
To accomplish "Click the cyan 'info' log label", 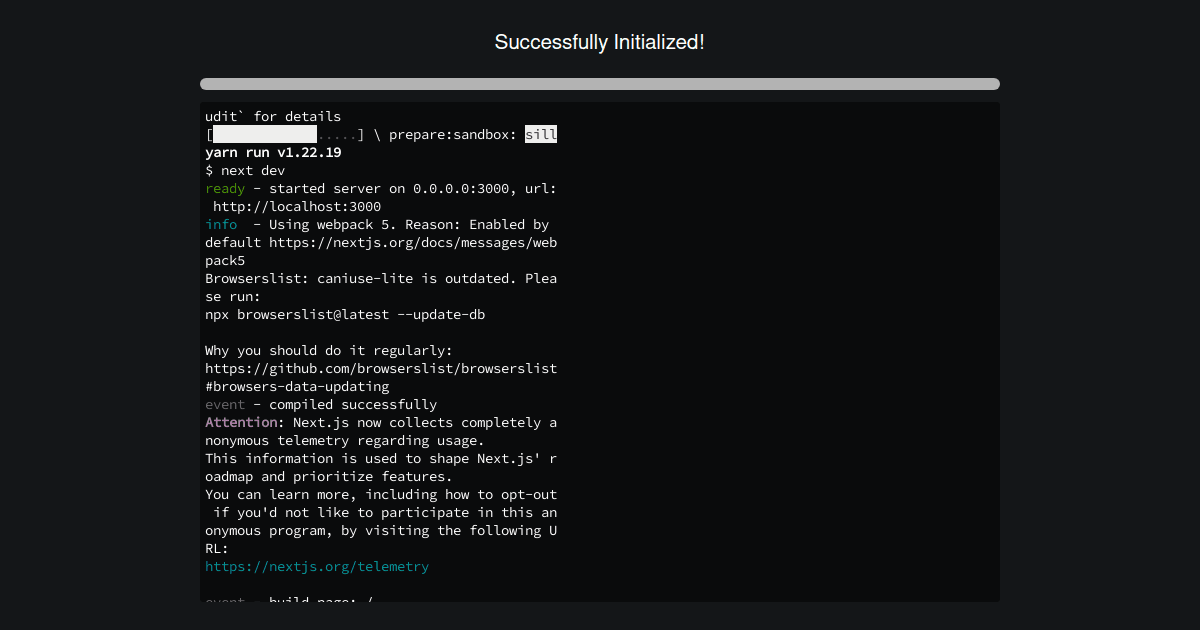I will pyautogui.click(x=221, y=224).
